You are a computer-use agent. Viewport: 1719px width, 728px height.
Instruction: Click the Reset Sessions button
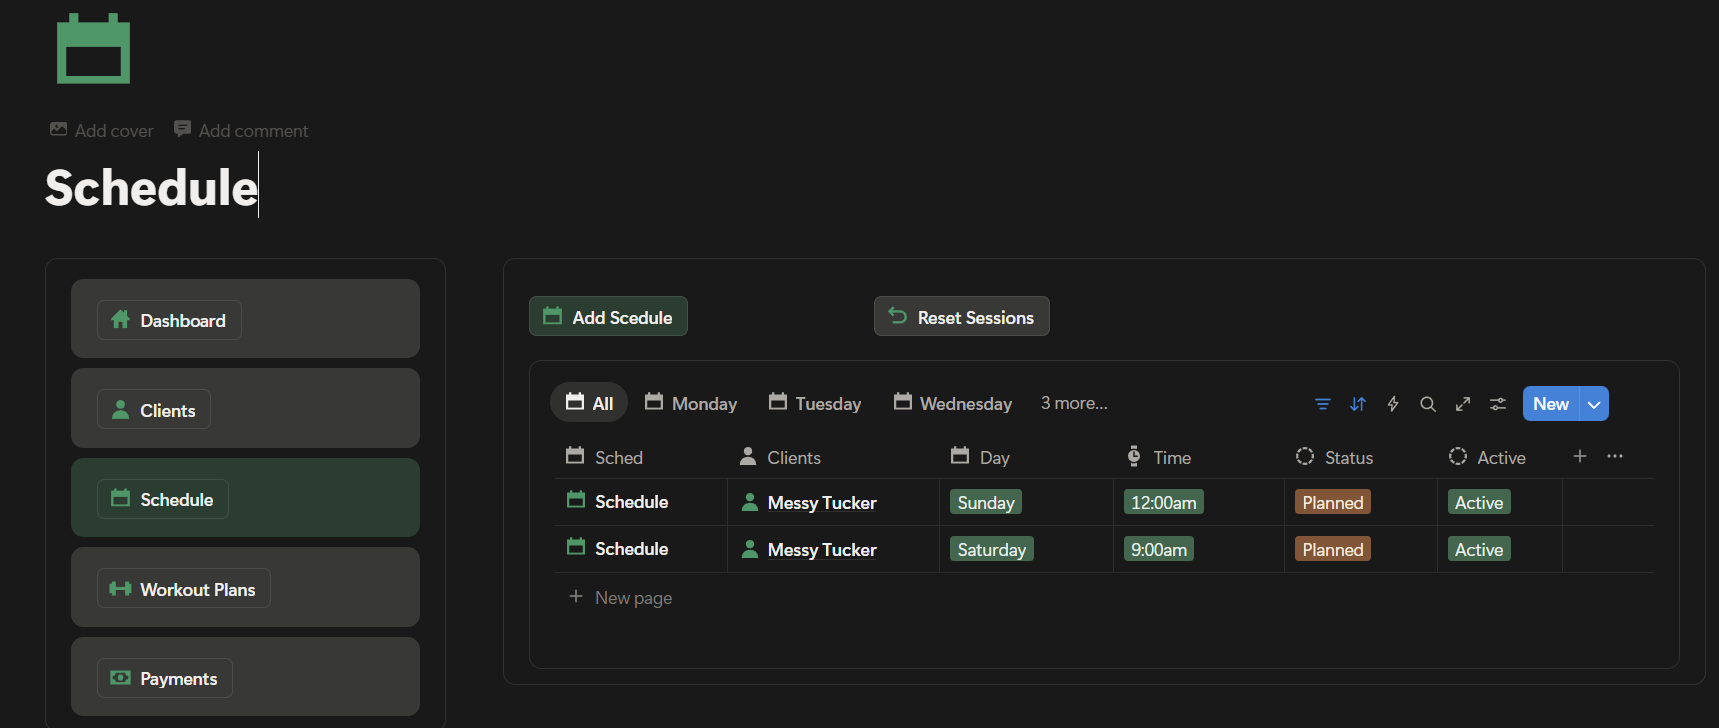pyautogui.click(x=962, y=317)
